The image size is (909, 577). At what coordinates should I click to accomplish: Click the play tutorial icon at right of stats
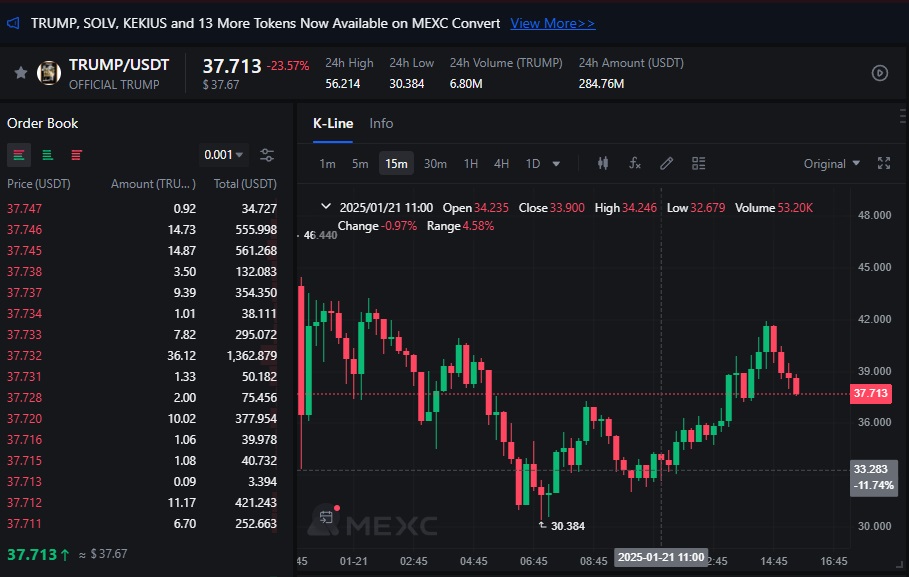tap(879, 73)
